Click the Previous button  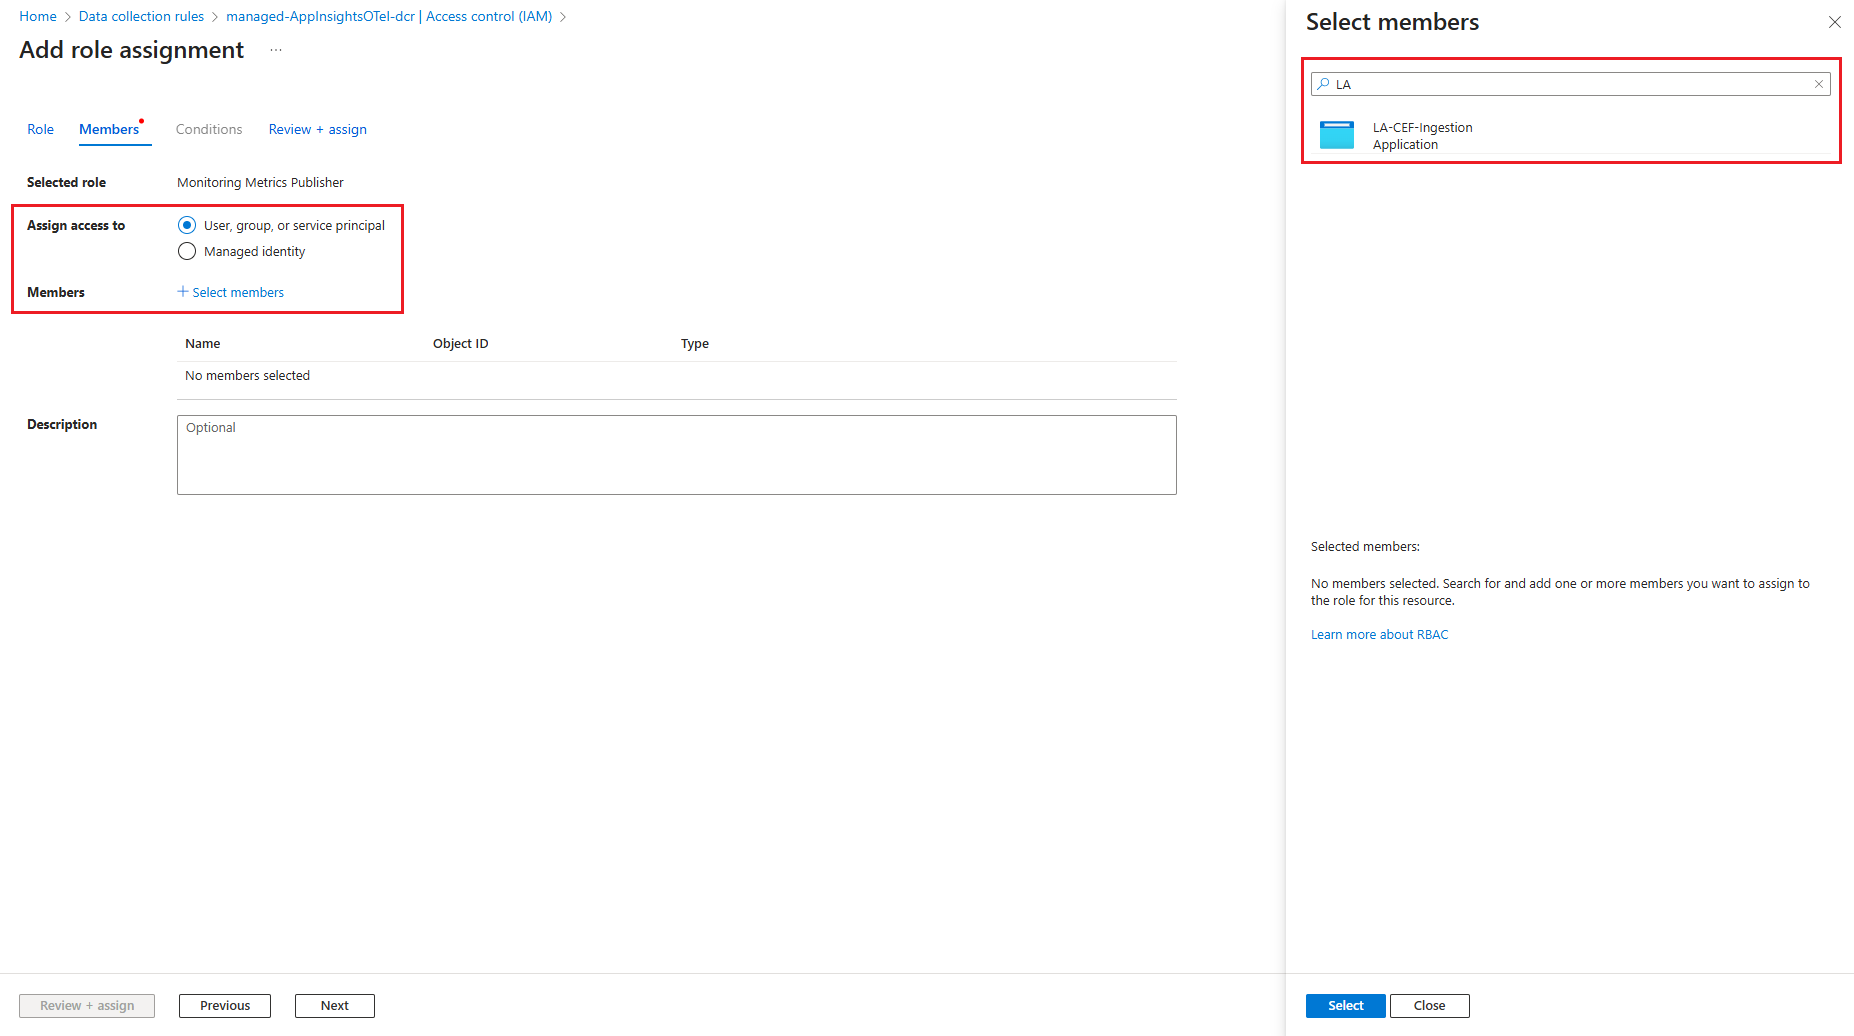pyautogui.click(x=225, y=1005)
